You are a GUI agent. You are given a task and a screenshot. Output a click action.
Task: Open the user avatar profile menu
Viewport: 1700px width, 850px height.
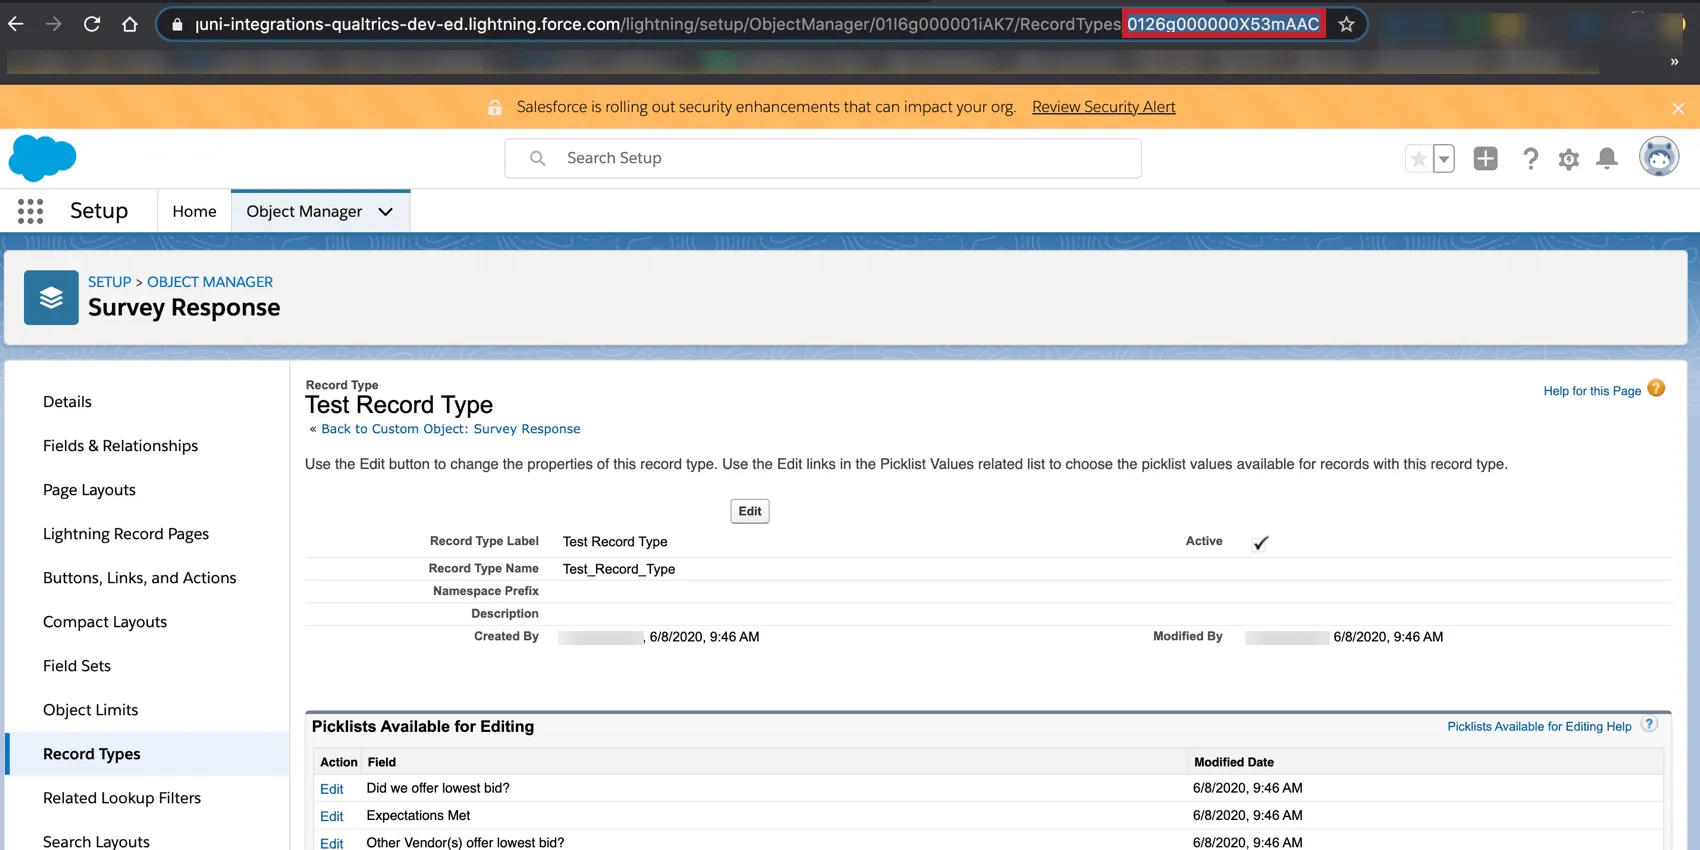(1658, 157)
